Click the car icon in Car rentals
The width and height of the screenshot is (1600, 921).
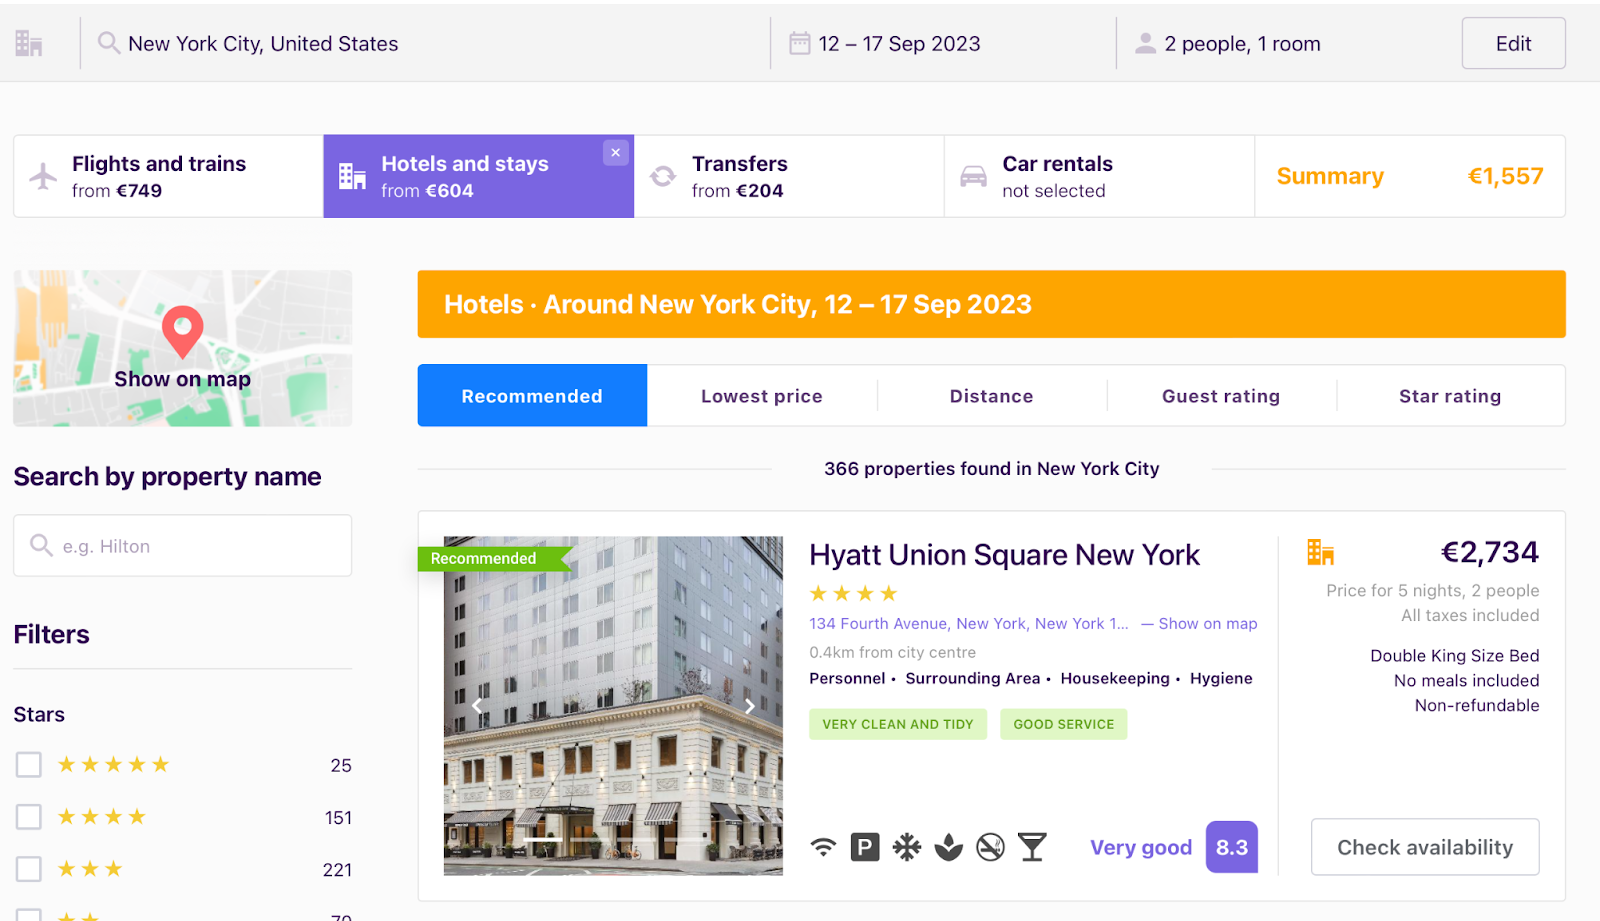click(973, 176)
